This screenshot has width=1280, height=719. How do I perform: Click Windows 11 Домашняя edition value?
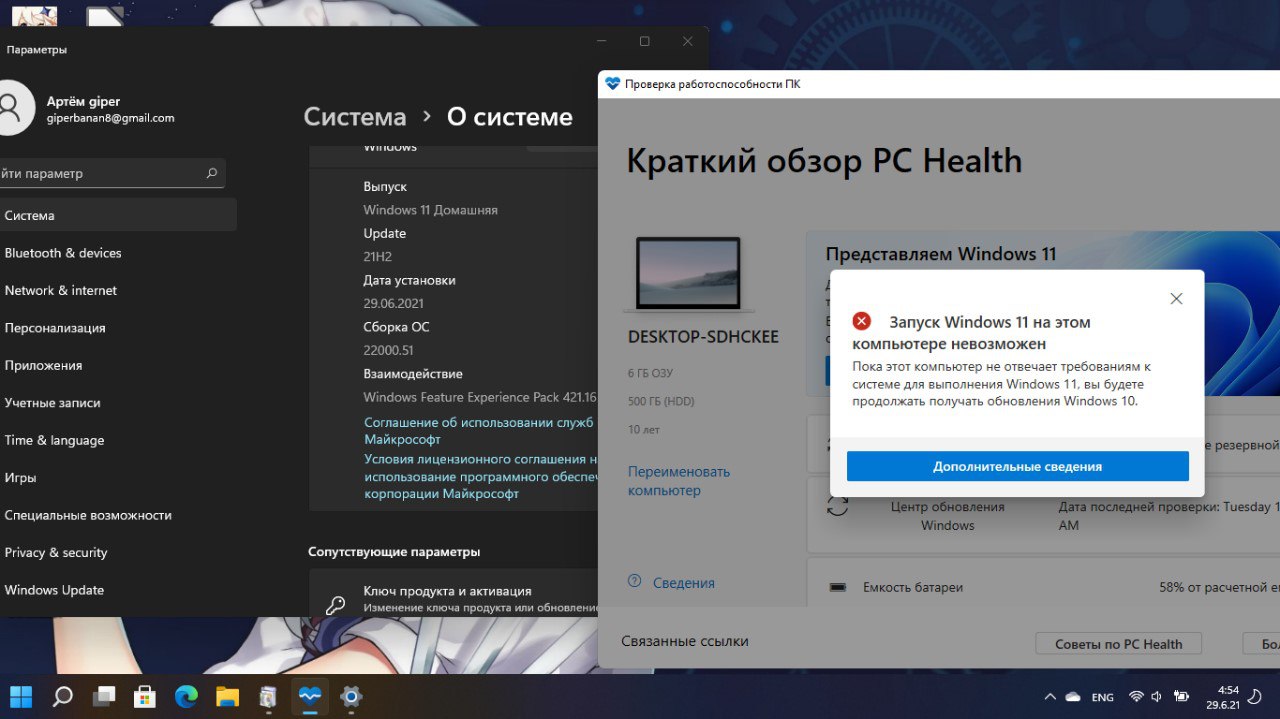[x=430, y=210]
